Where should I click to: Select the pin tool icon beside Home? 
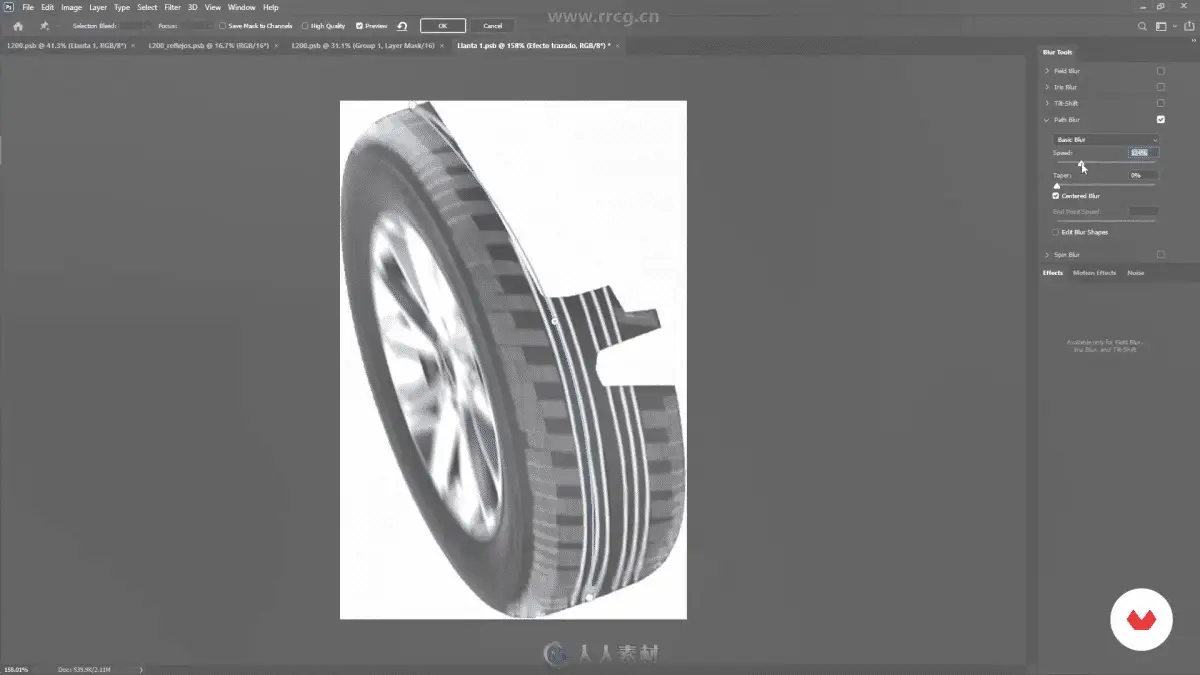44,26
